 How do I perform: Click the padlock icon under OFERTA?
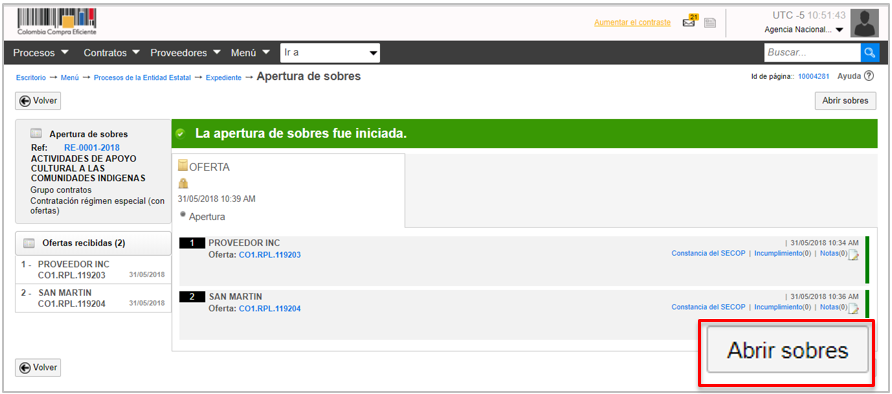tap(183, 183)
